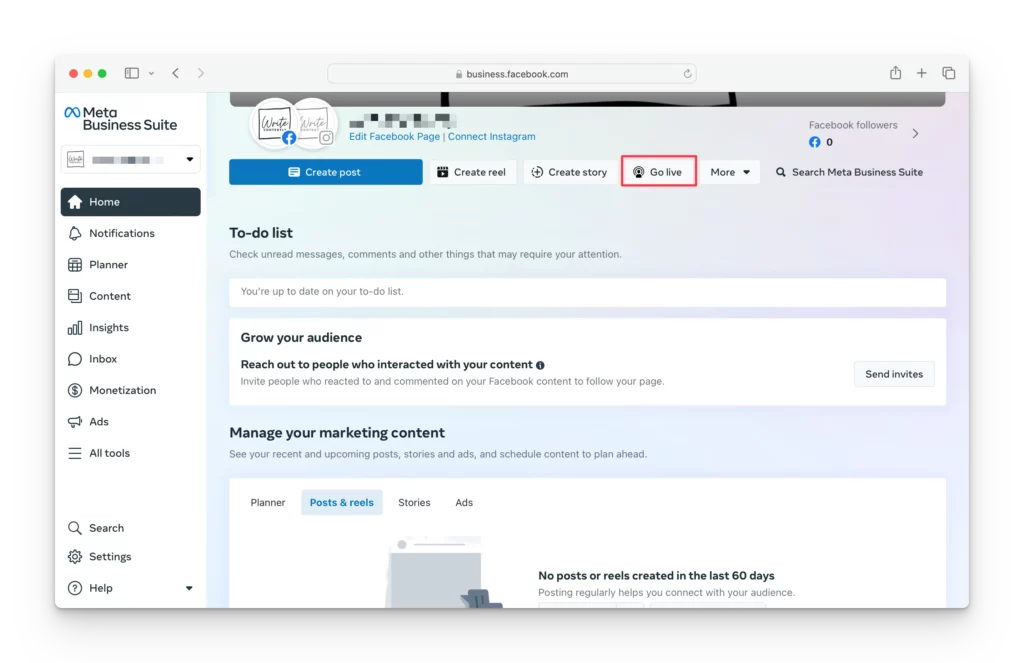Click the Monetization dollar icon
The height and width of the screenshot is (663, 1024).
click(75, 390)
